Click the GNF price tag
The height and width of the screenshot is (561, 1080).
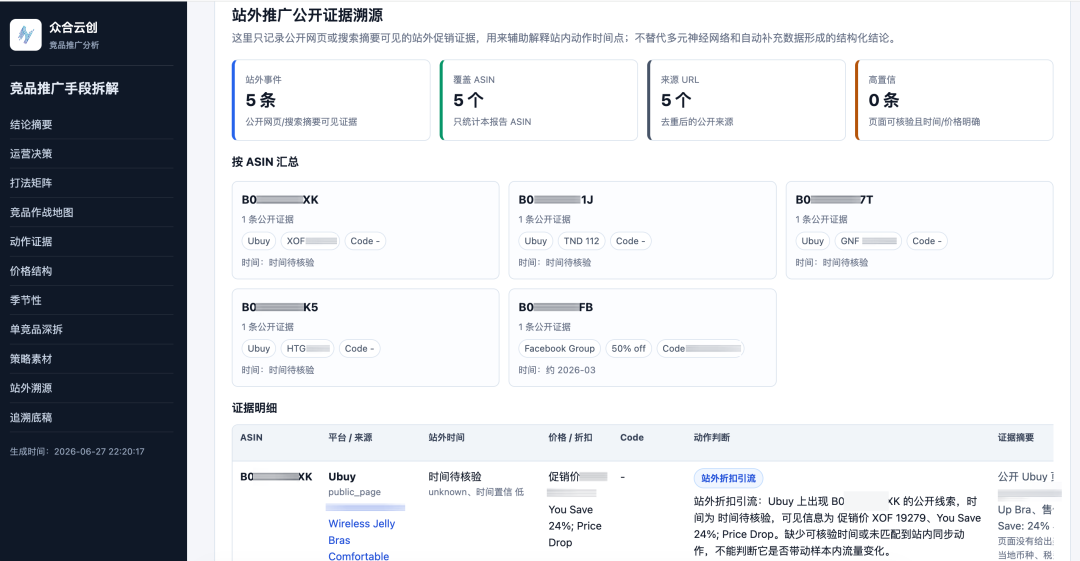pos(868,241)
